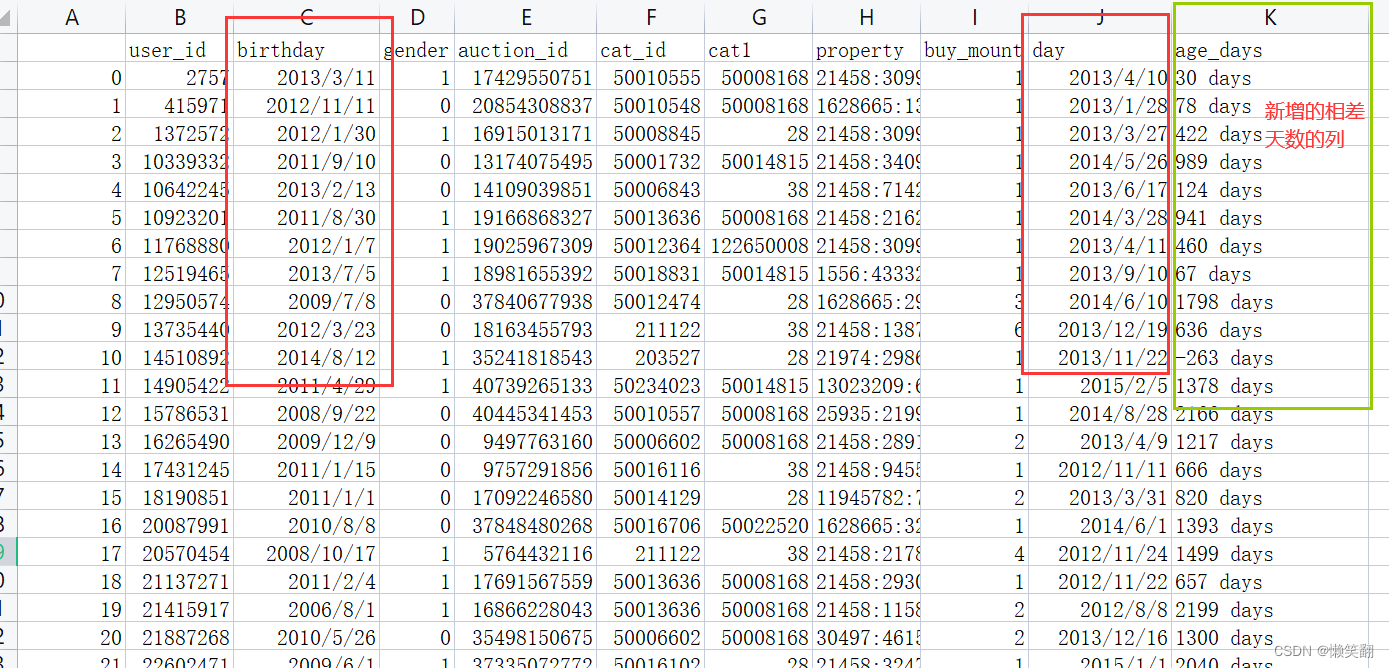Select age_days cell -263 days
The image size is (1389, 668).
pos(1270,358)
